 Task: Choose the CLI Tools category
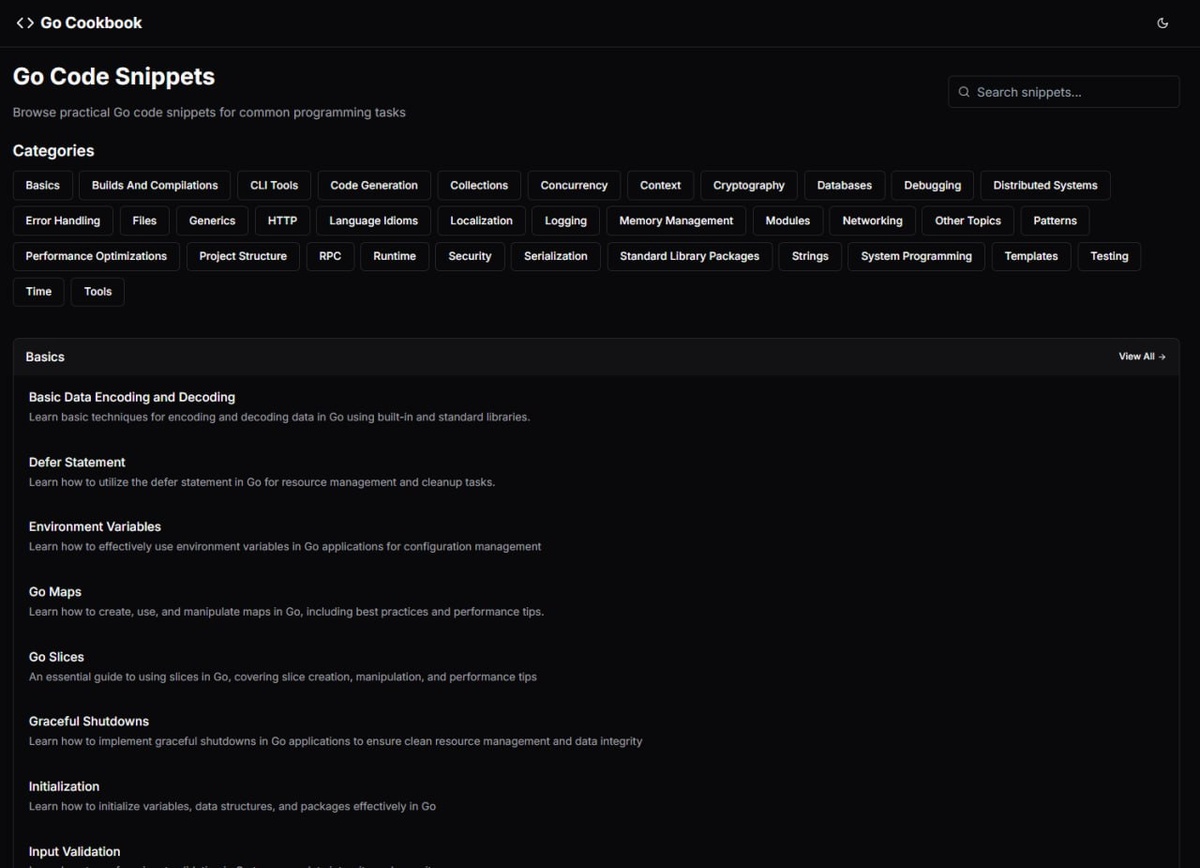[274, 185]
